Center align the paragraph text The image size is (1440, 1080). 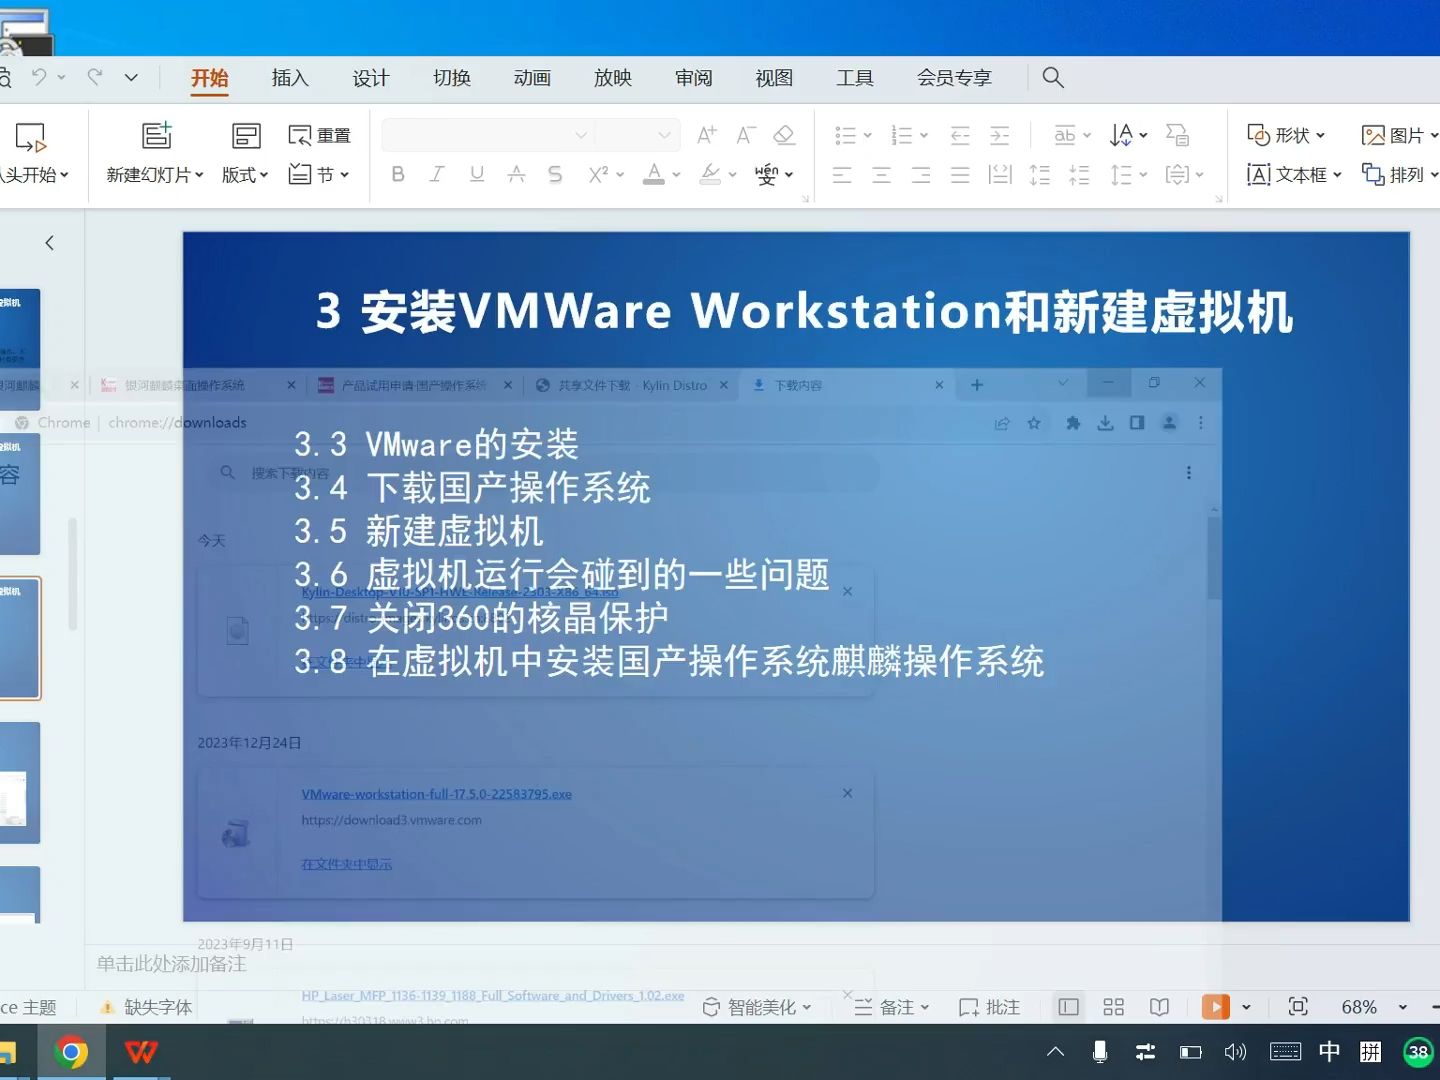[881, 175]
